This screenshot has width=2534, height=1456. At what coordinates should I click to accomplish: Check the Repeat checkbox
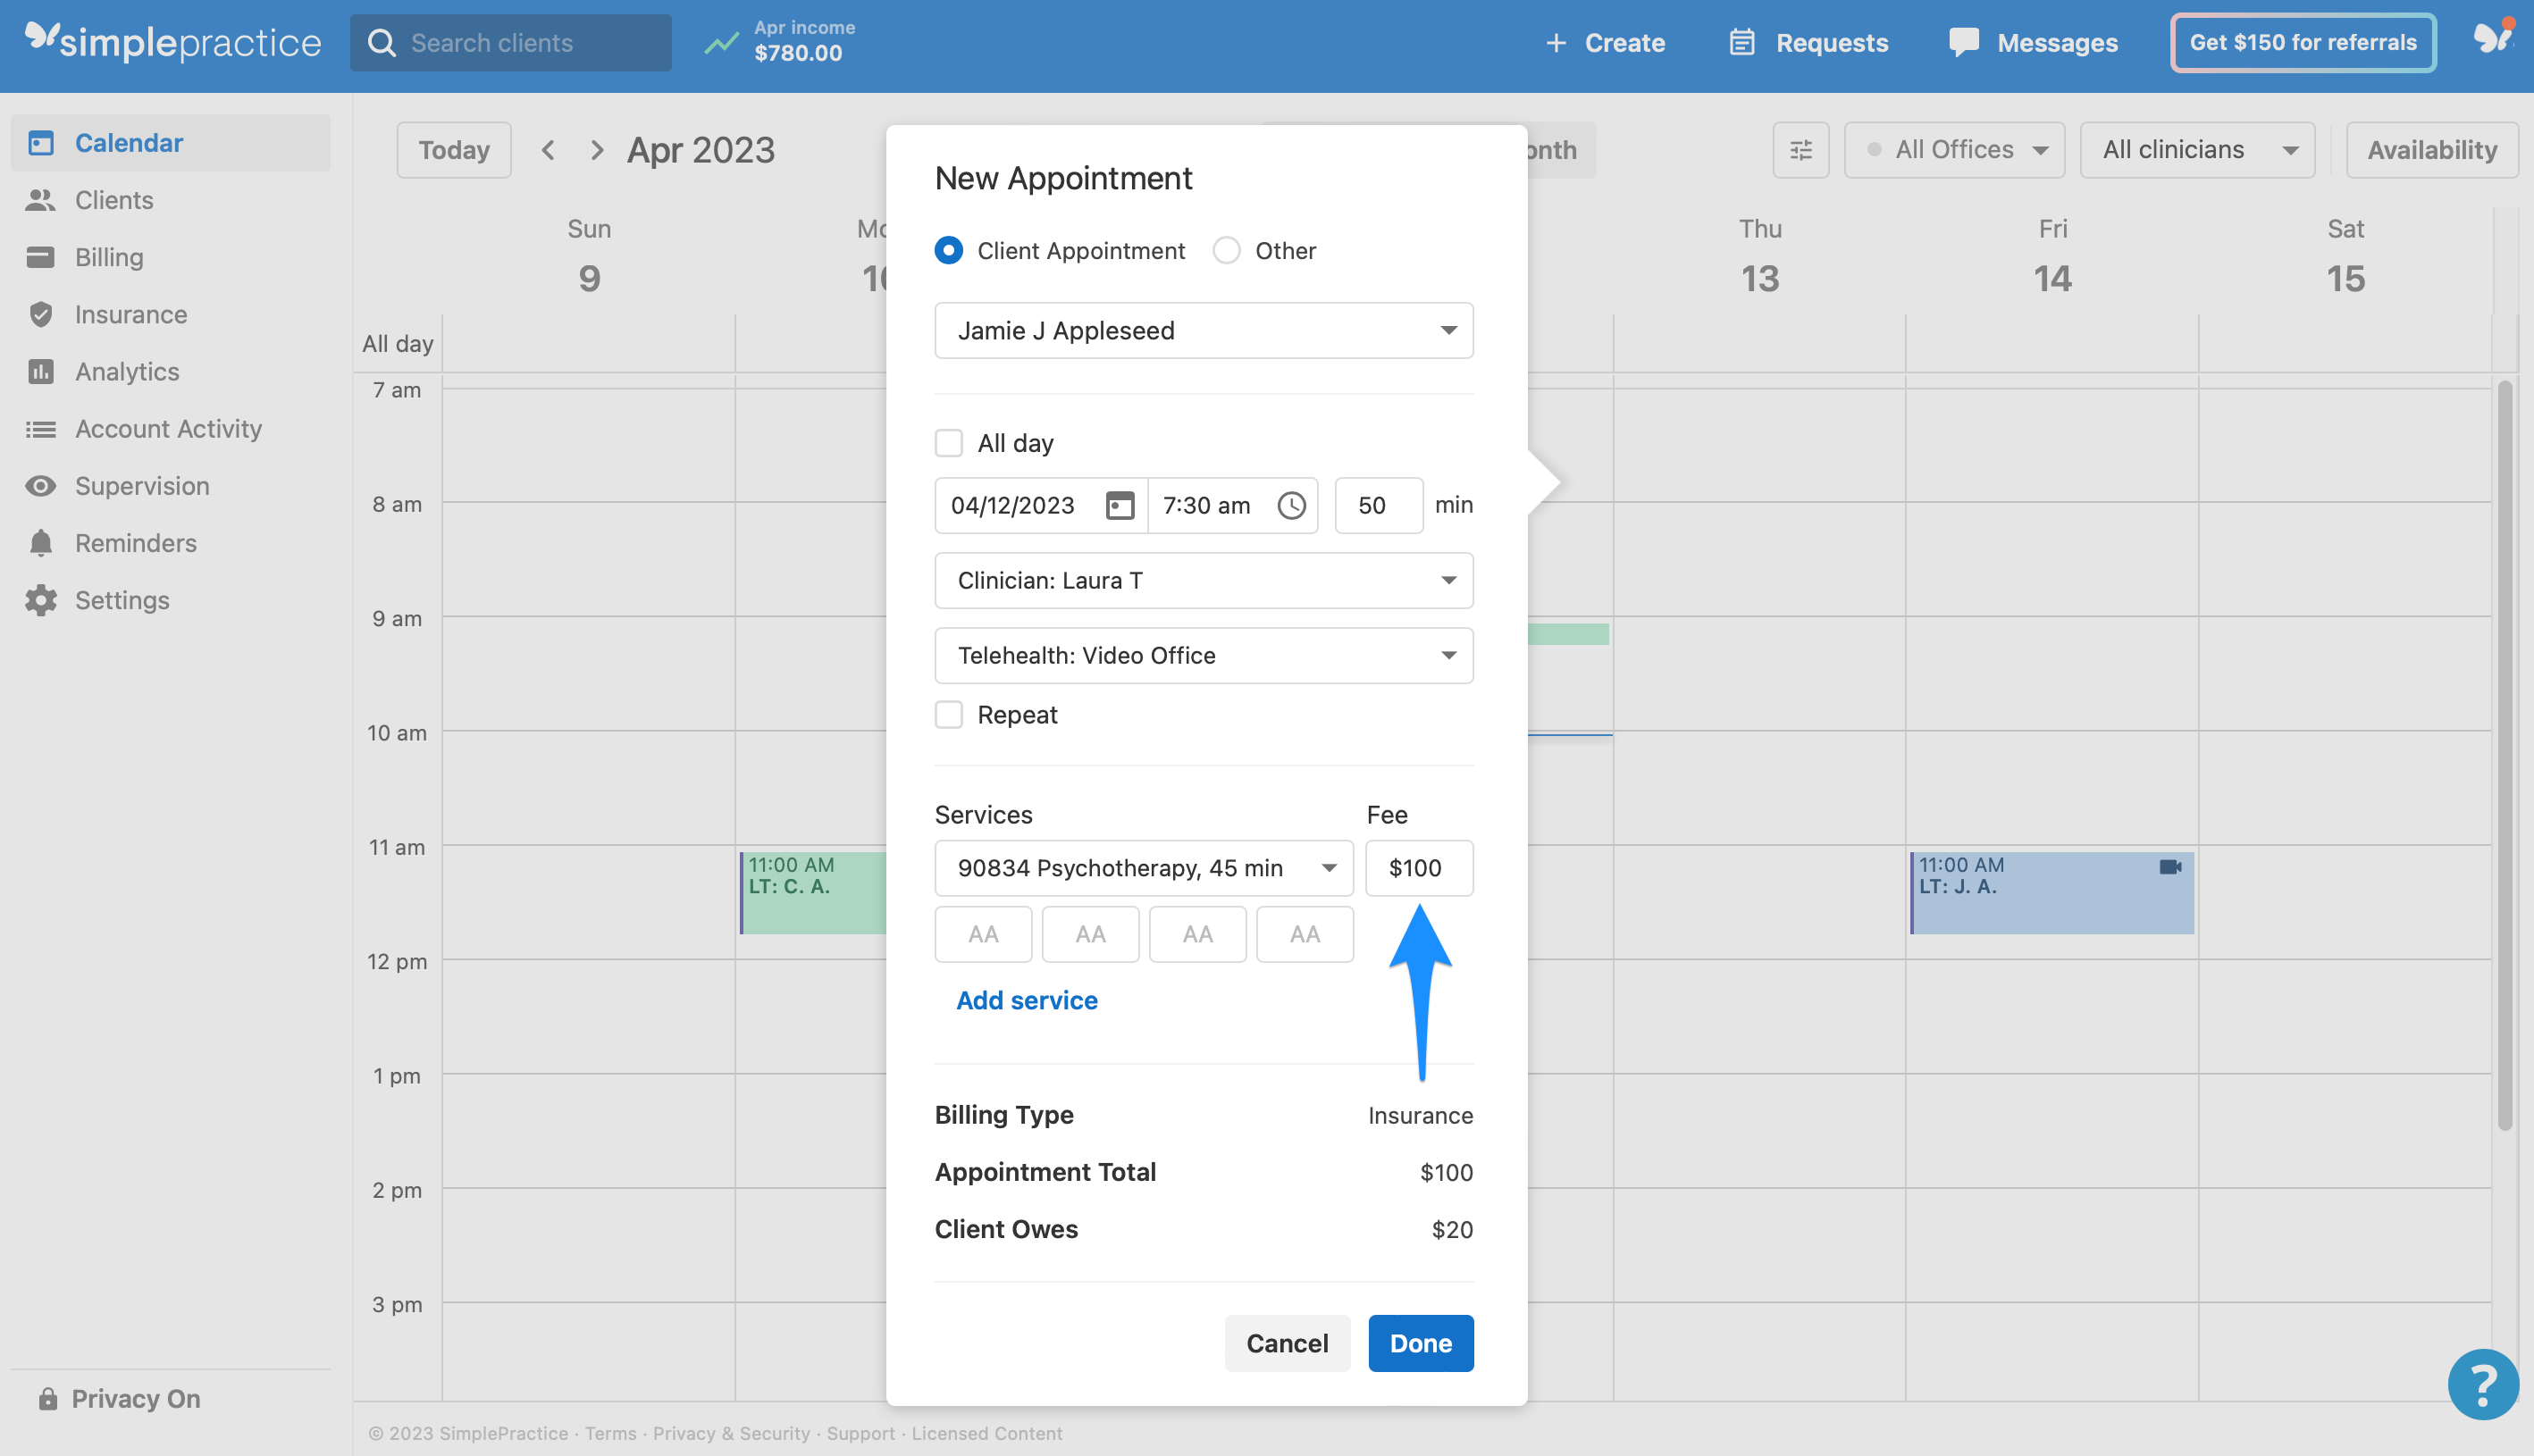tap(948, 715)
